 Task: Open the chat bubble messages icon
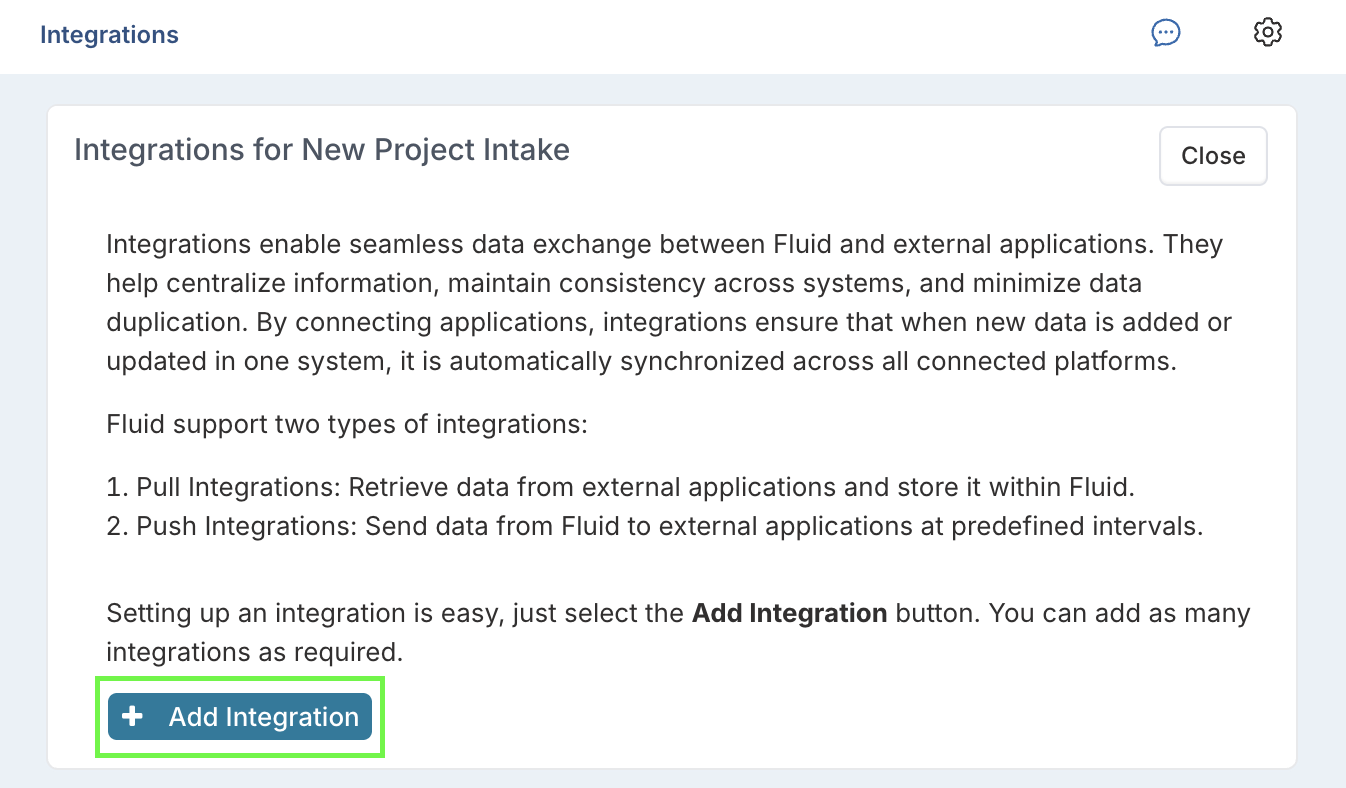[x=1166, y=33]
